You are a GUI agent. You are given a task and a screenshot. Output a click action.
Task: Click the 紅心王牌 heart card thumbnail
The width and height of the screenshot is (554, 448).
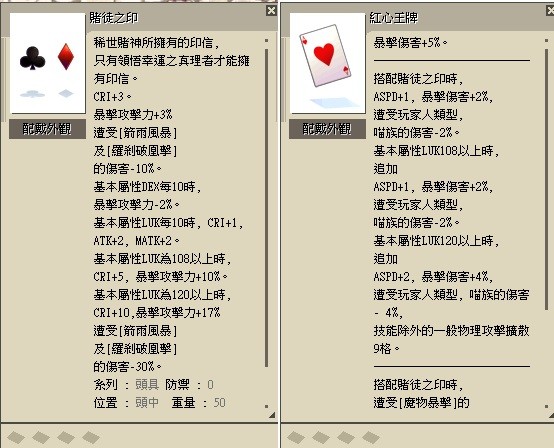(328, 63)
